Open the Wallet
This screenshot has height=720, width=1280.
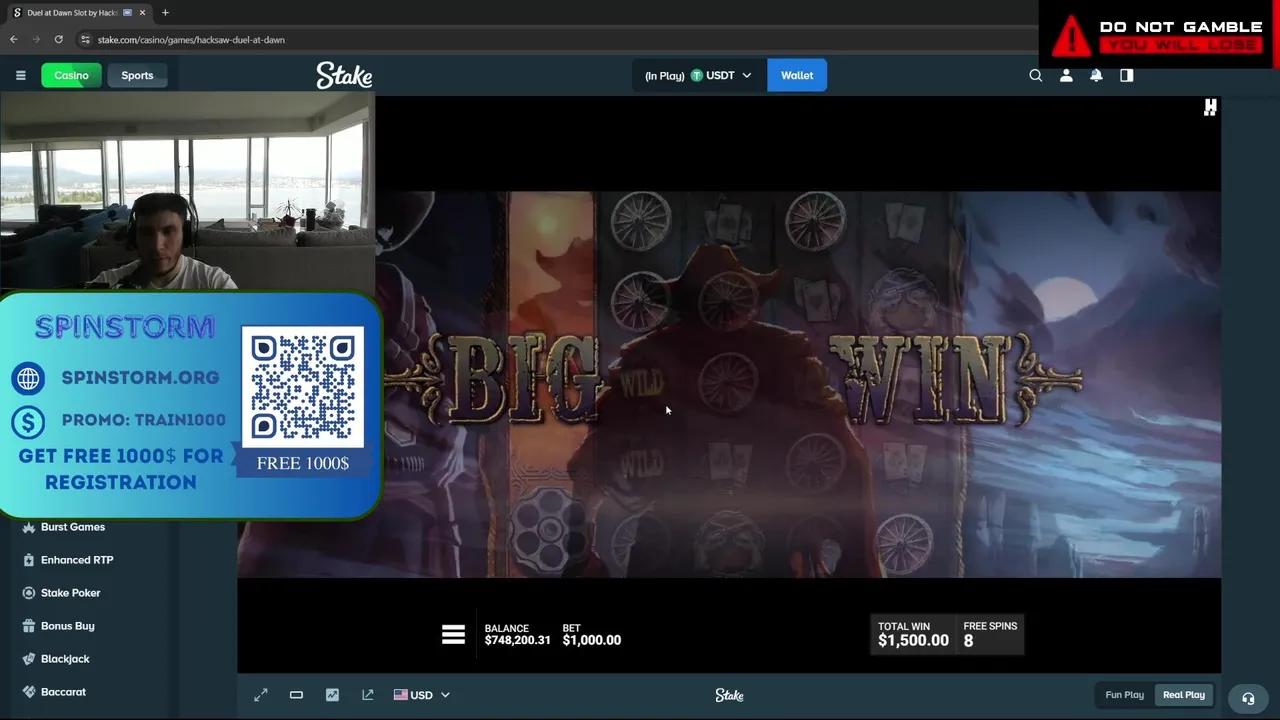pyautogui.click(x=797, y=75)
